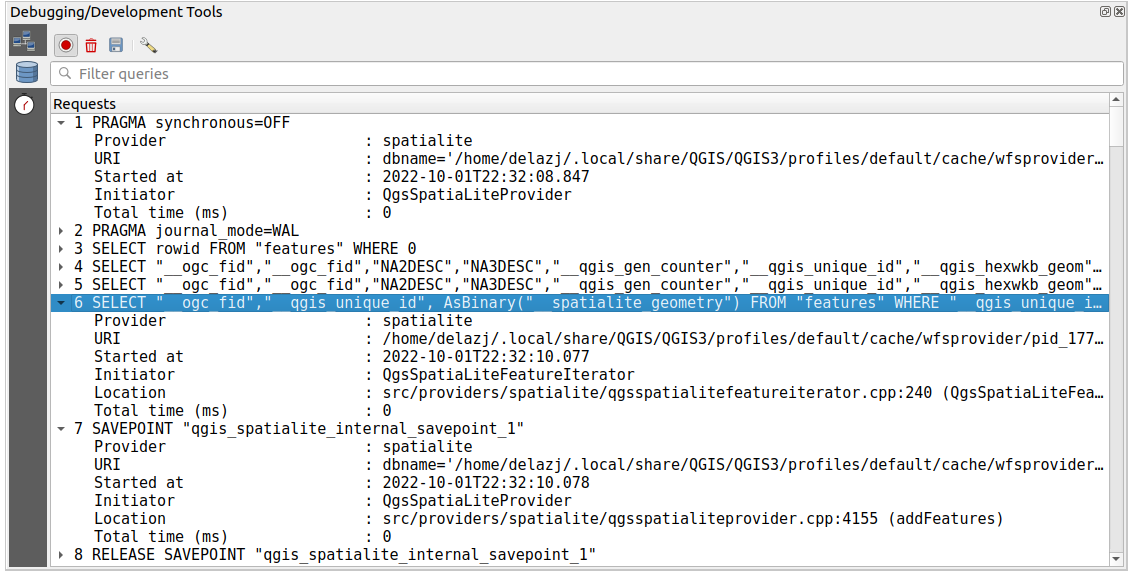The image size is (1133, 580).
Task: Select the highlighted SELECT AsBinary query
Action: tap(400, 302)
